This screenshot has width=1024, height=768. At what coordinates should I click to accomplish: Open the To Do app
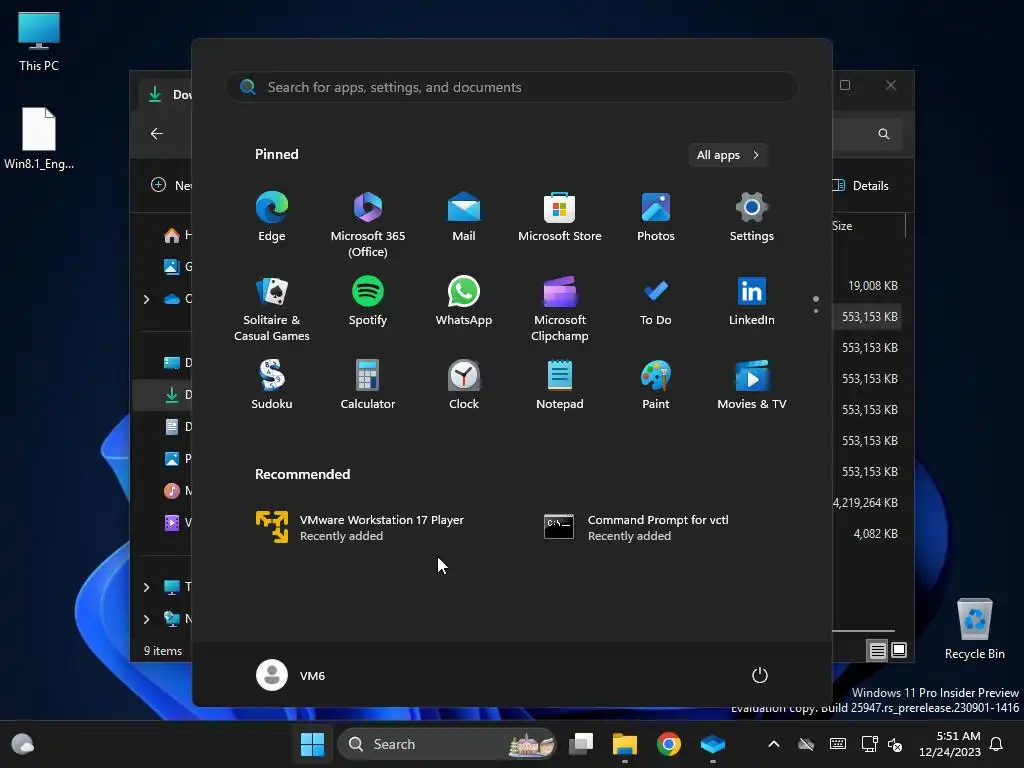click(x=656, y=301)
